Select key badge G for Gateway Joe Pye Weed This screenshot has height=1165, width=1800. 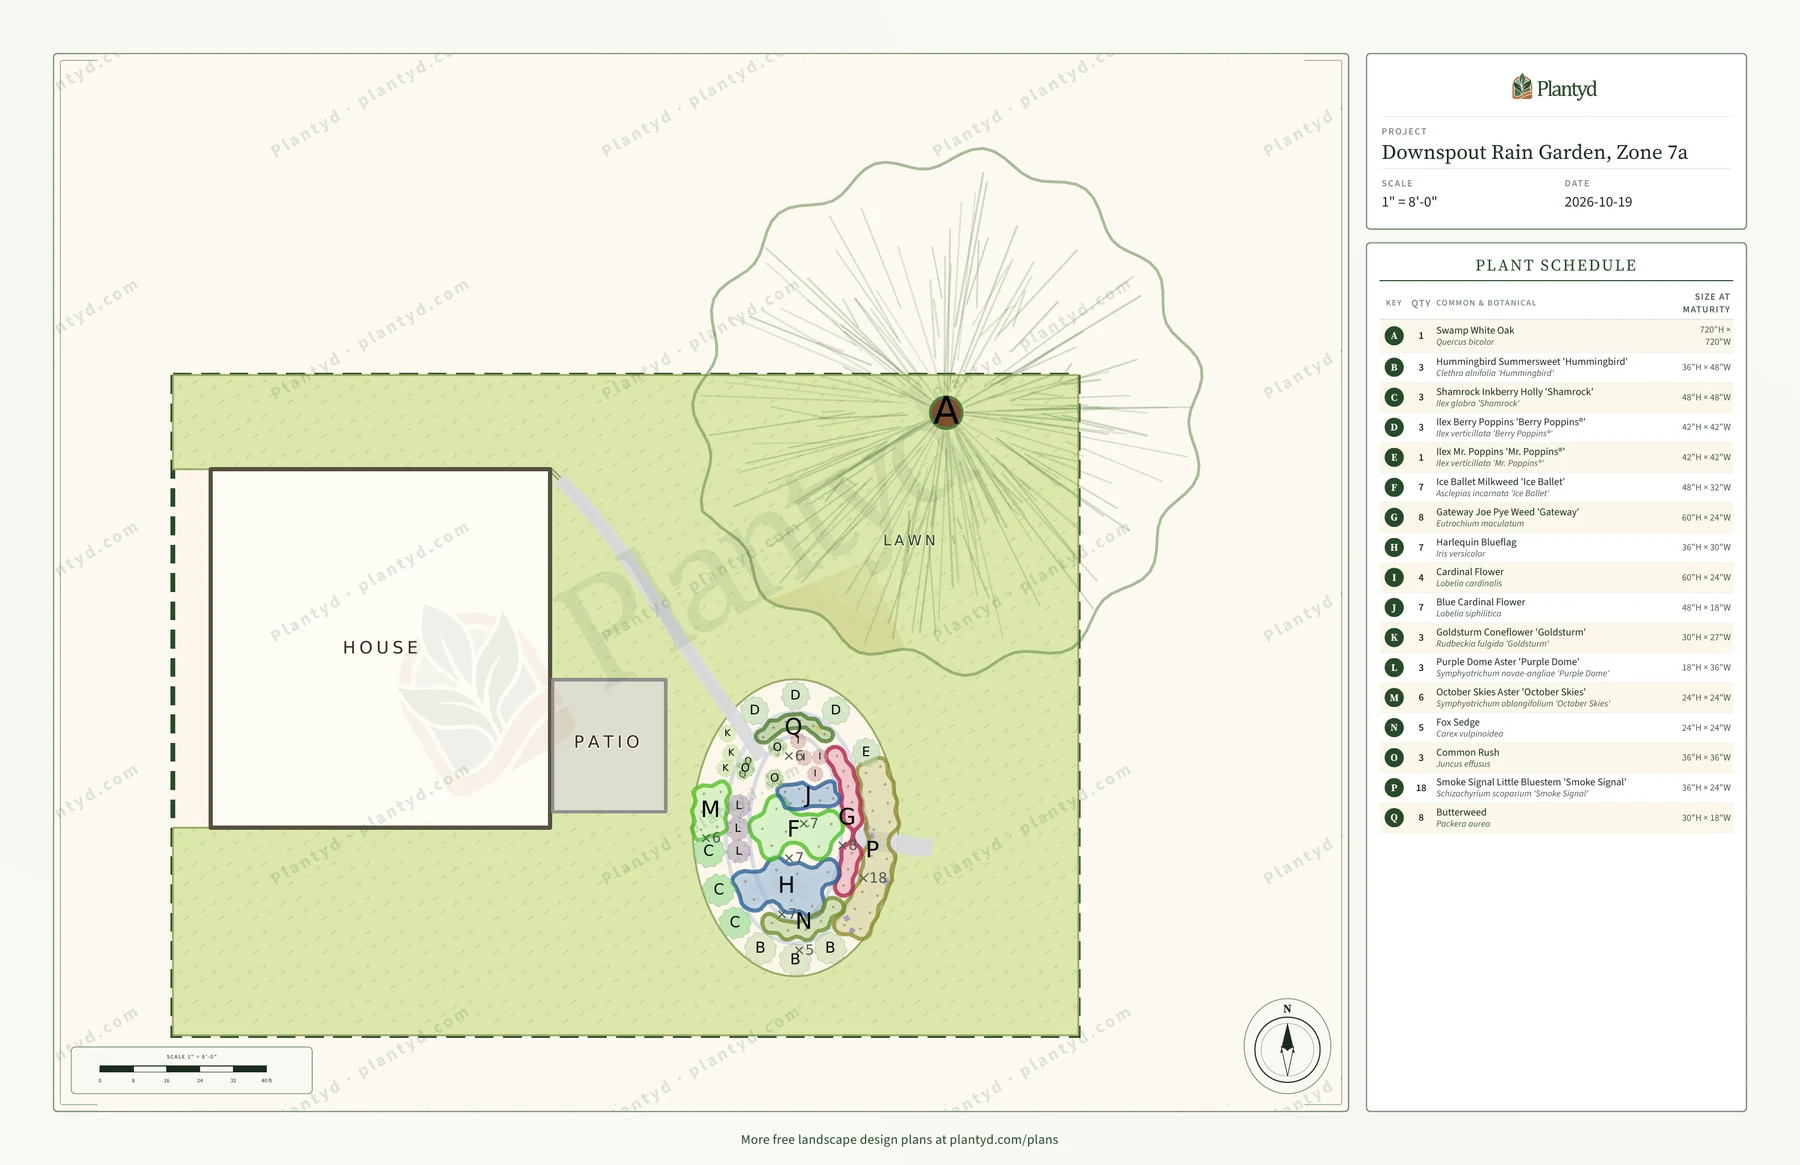1394,517
